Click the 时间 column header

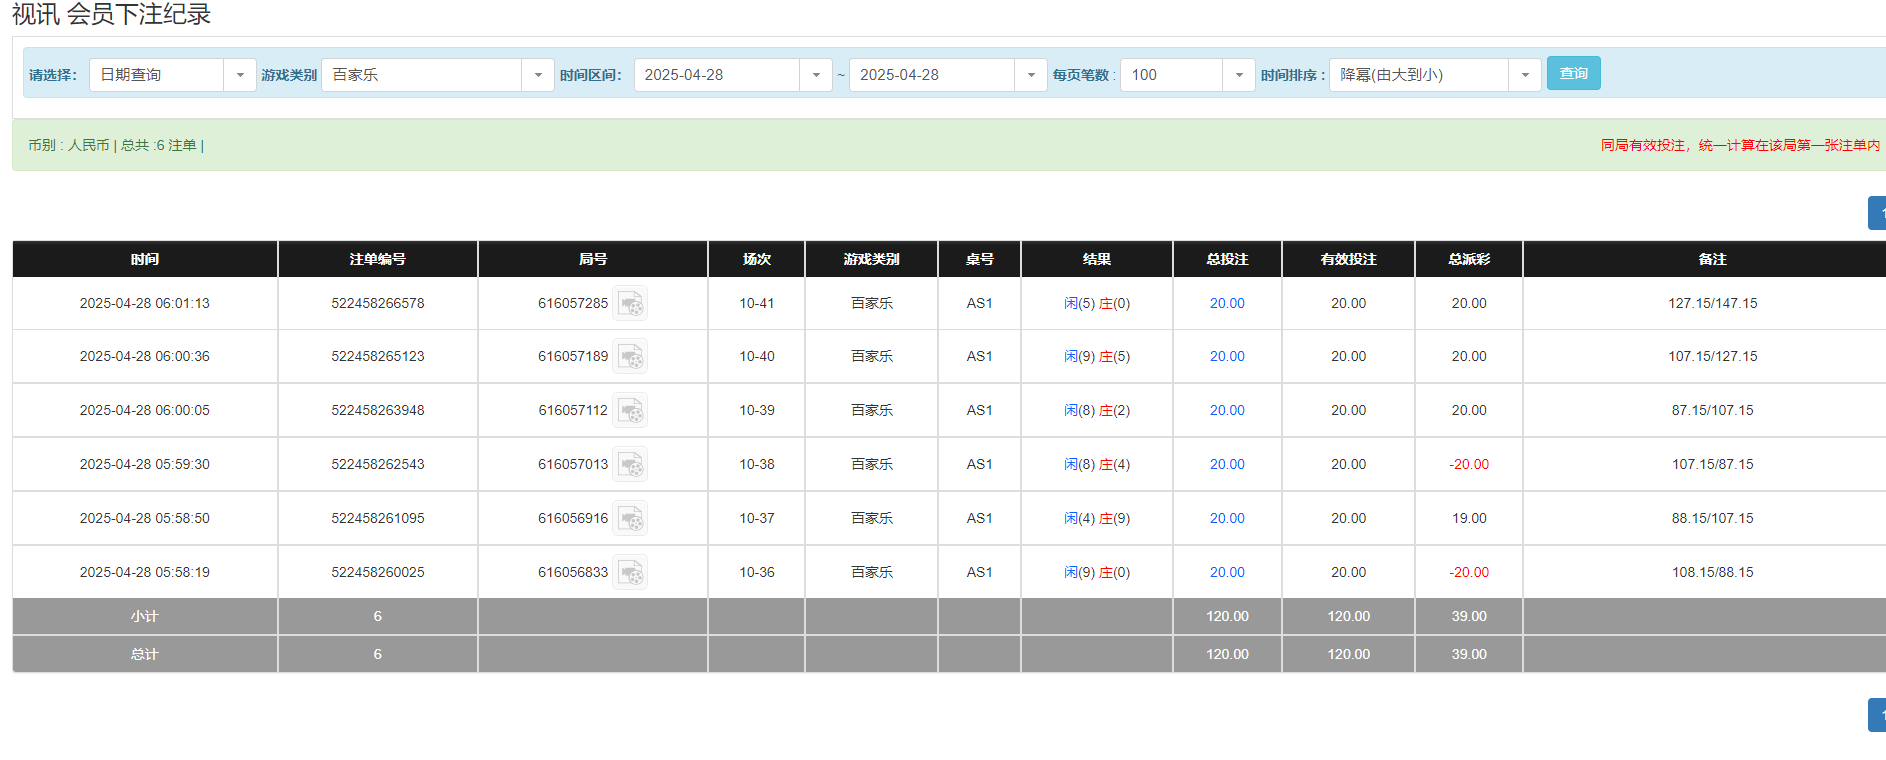pyautogui.click(x=145, y=259)
